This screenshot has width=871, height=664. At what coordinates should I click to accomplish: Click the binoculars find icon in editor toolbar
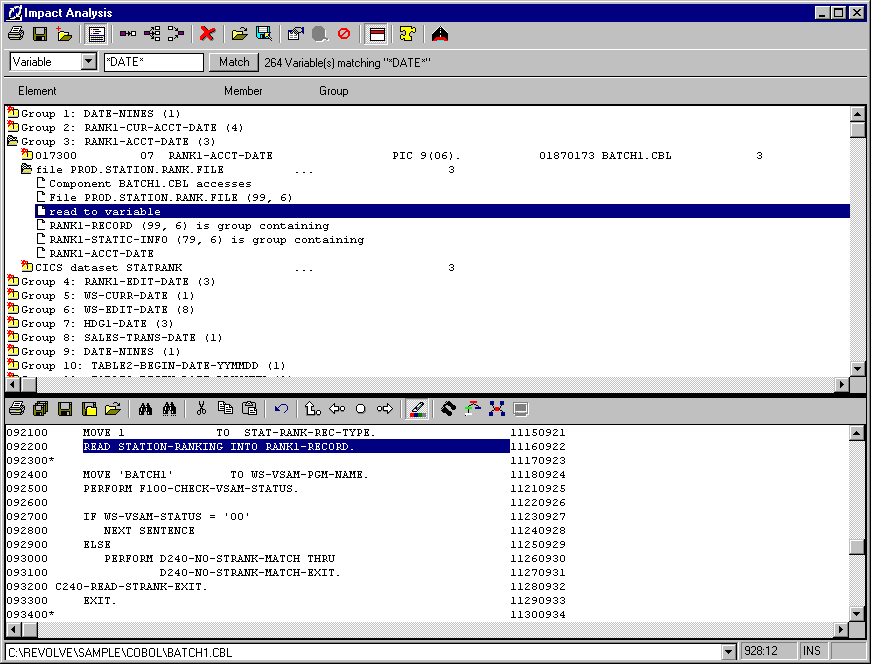point(145,409)
